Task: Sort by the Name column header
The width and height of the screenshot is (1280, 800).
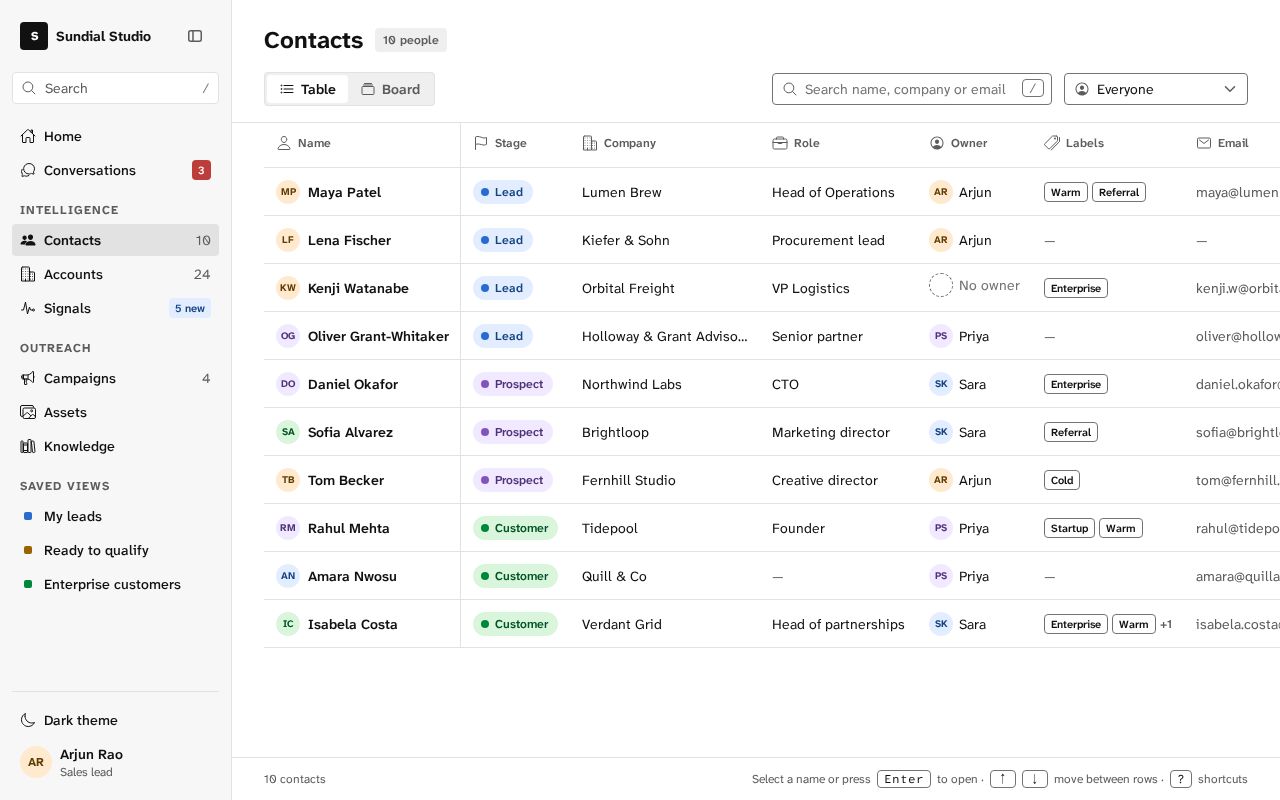Action: (x=304, y=143)
